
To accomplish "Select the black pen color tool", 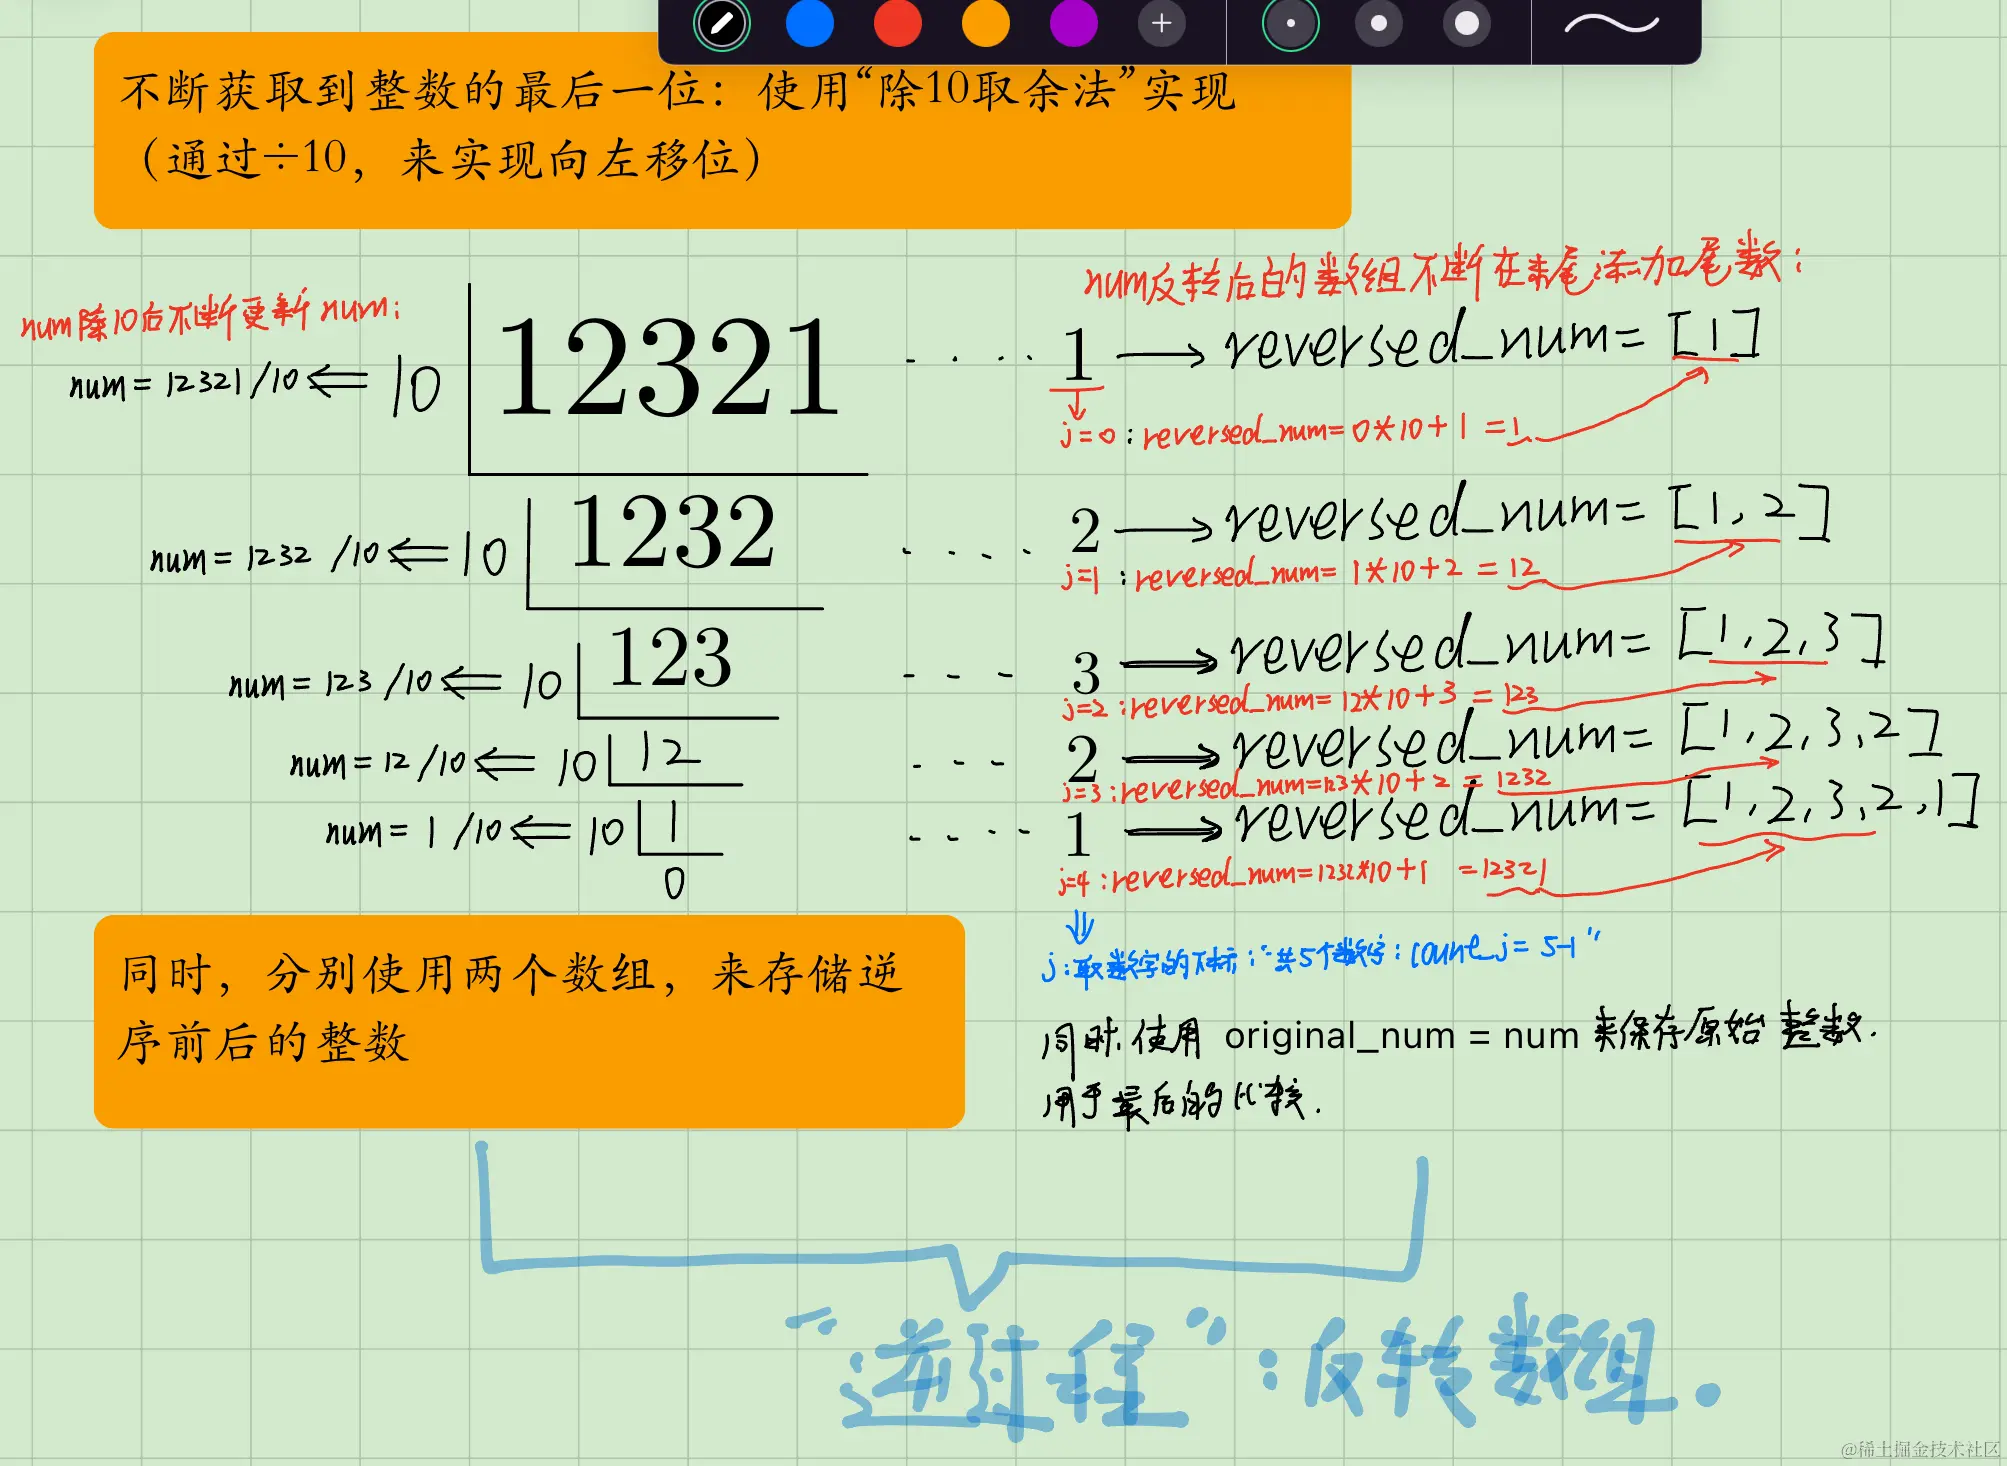I will (x=721, y=24).
